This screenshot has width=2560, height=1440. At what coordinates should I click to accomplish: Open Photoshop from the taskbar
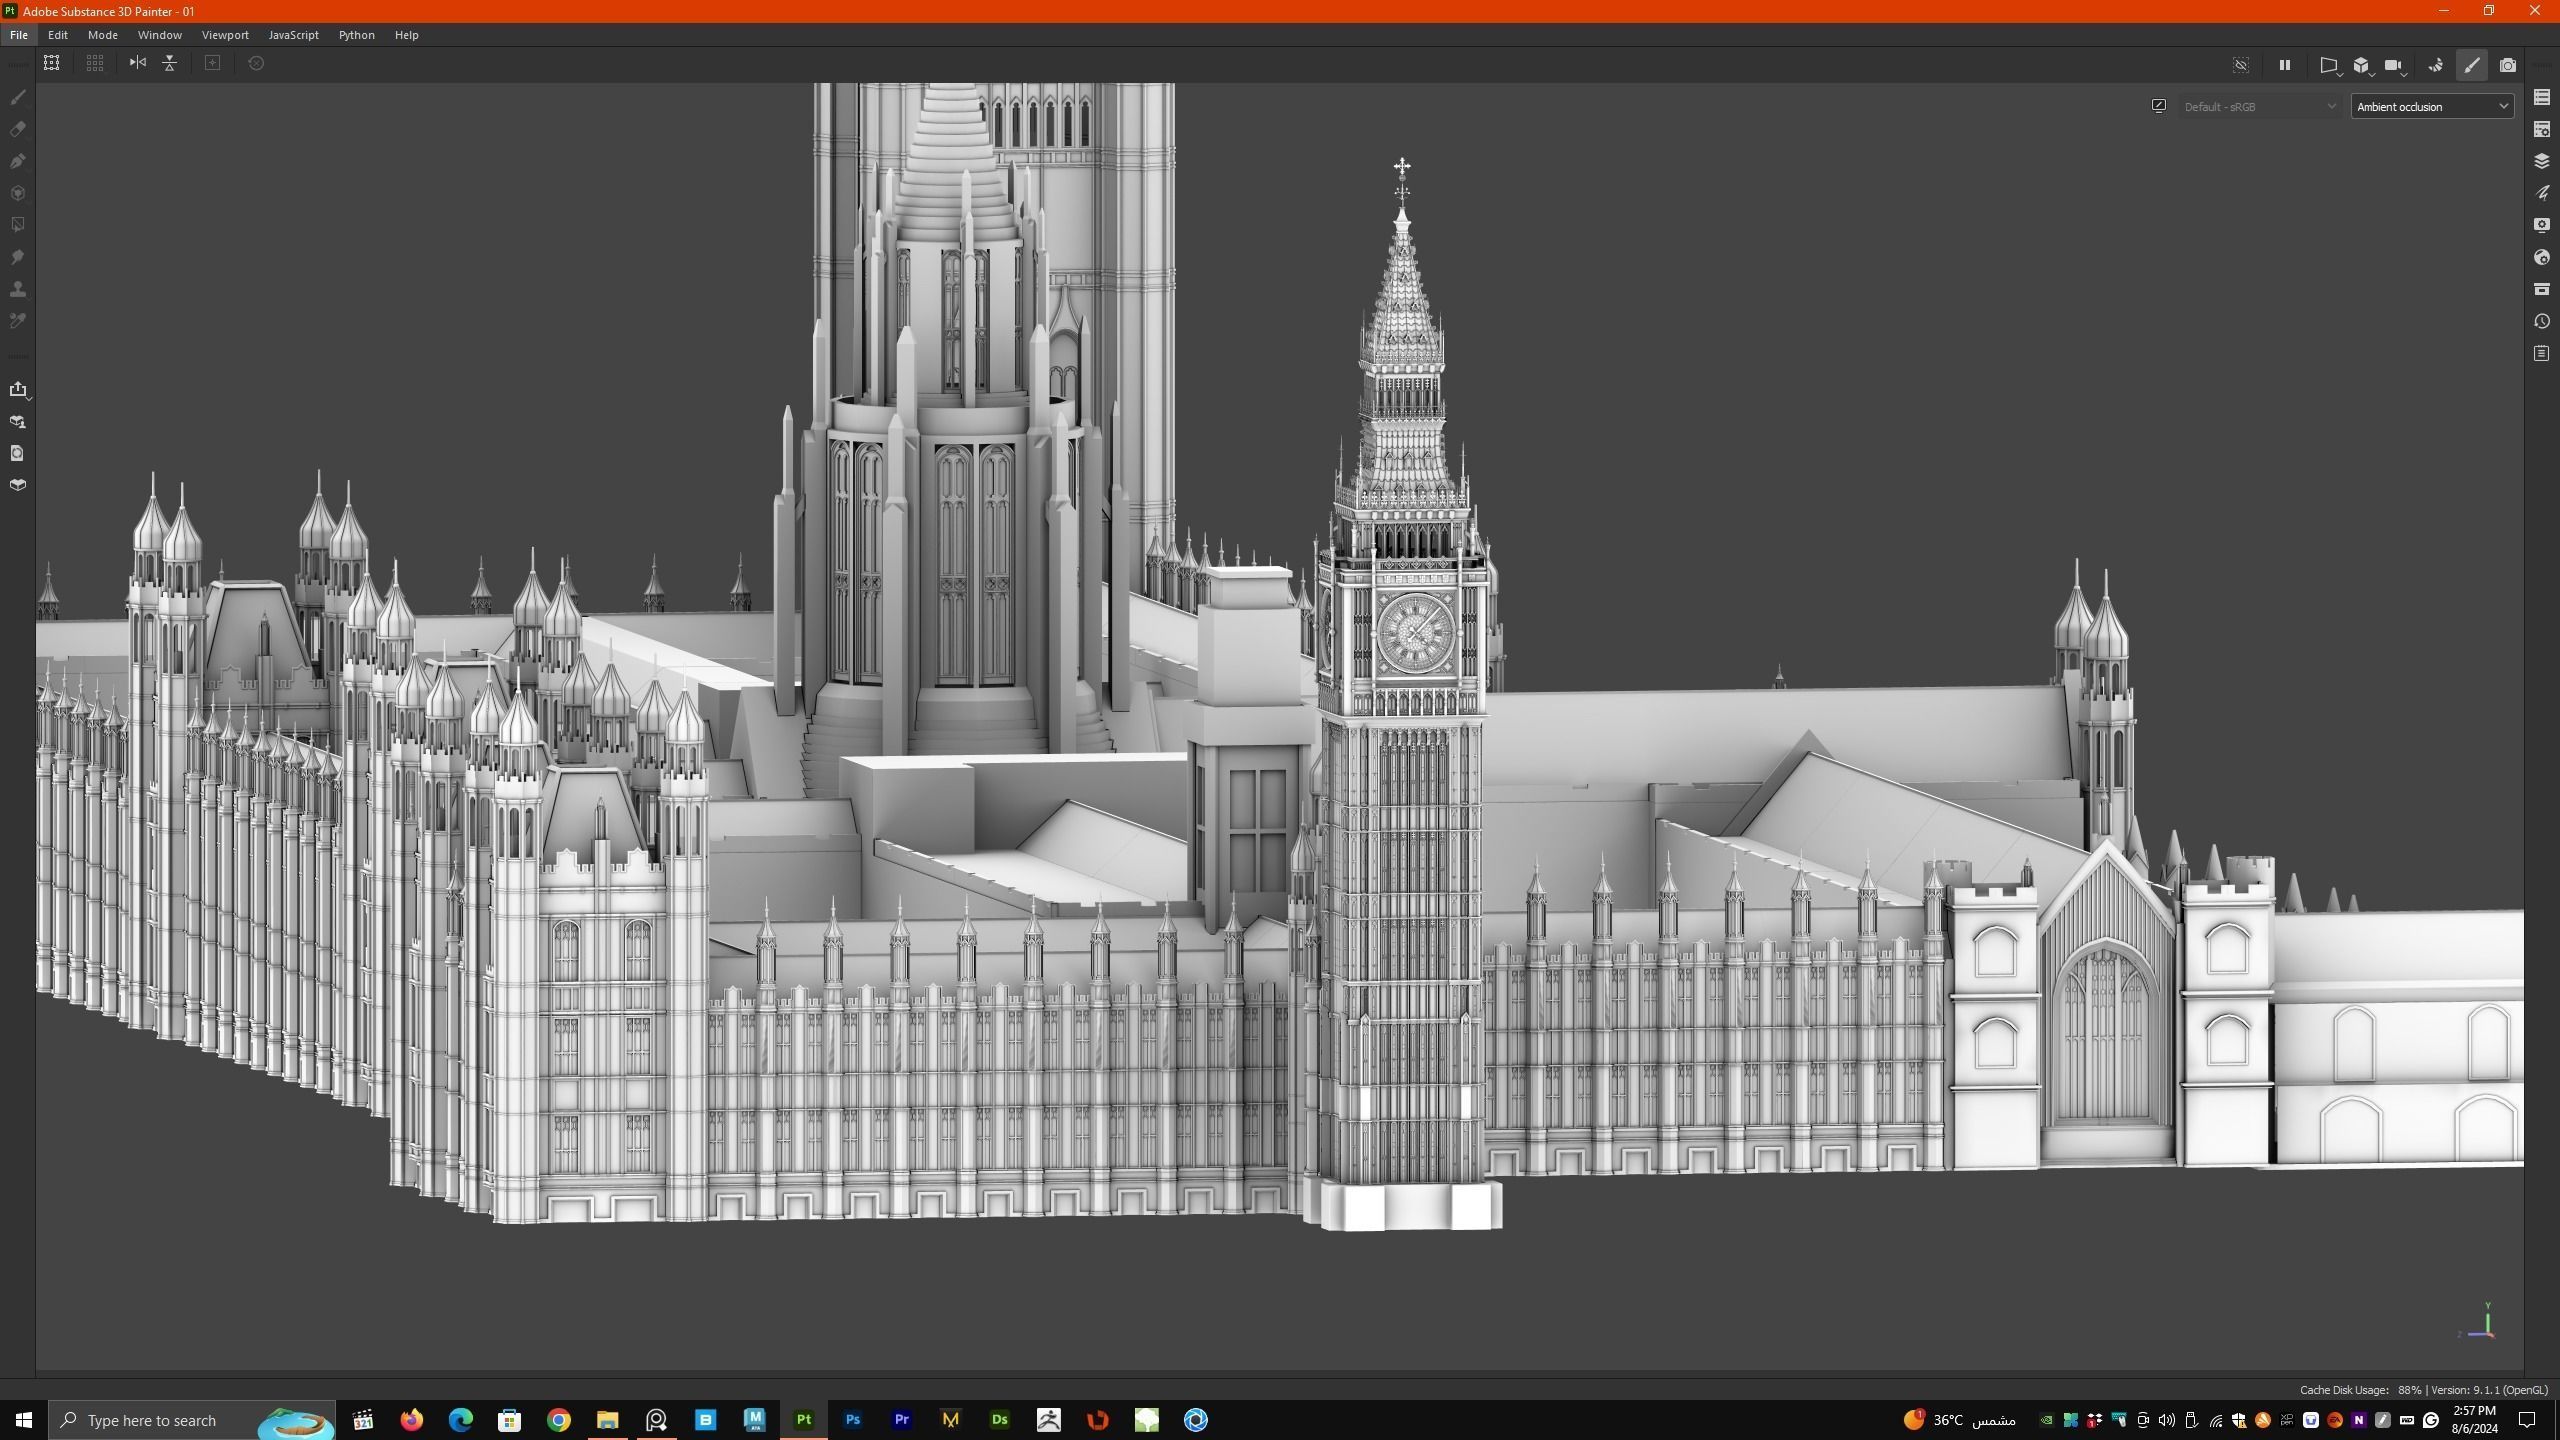tap(853, 1420)
